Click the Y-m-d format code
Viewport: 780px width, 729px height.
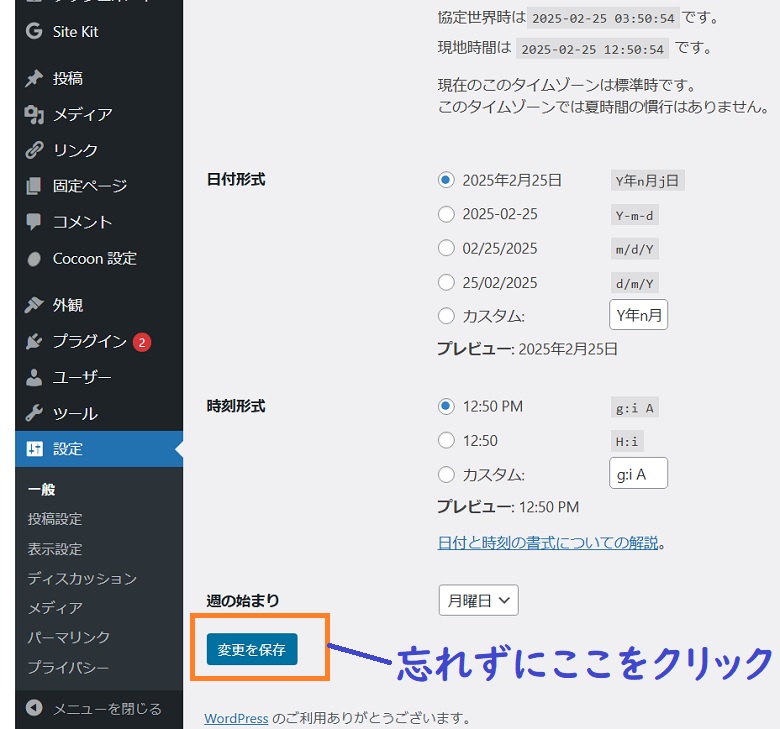[635, 215]
